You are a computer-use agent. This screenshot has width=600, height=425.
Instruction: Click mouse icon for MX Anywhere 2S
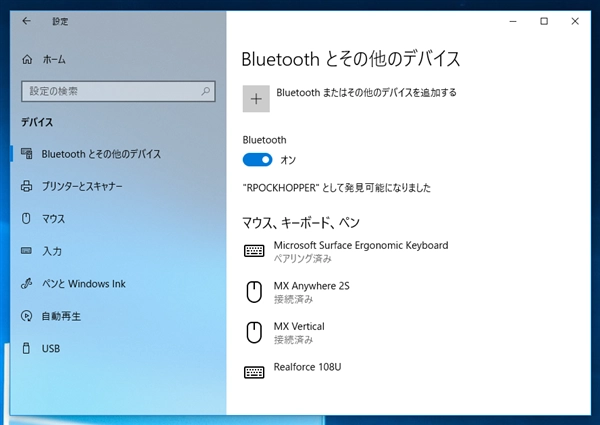tap(254, 292)
